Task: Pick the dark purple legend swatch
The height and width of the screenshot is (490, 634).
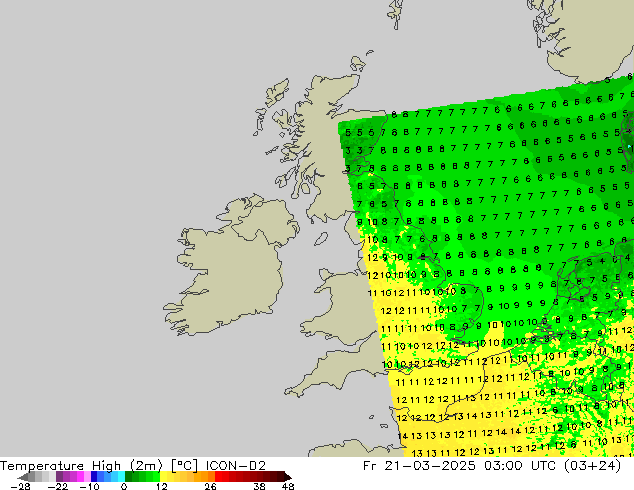Action: tap(59, 477)
